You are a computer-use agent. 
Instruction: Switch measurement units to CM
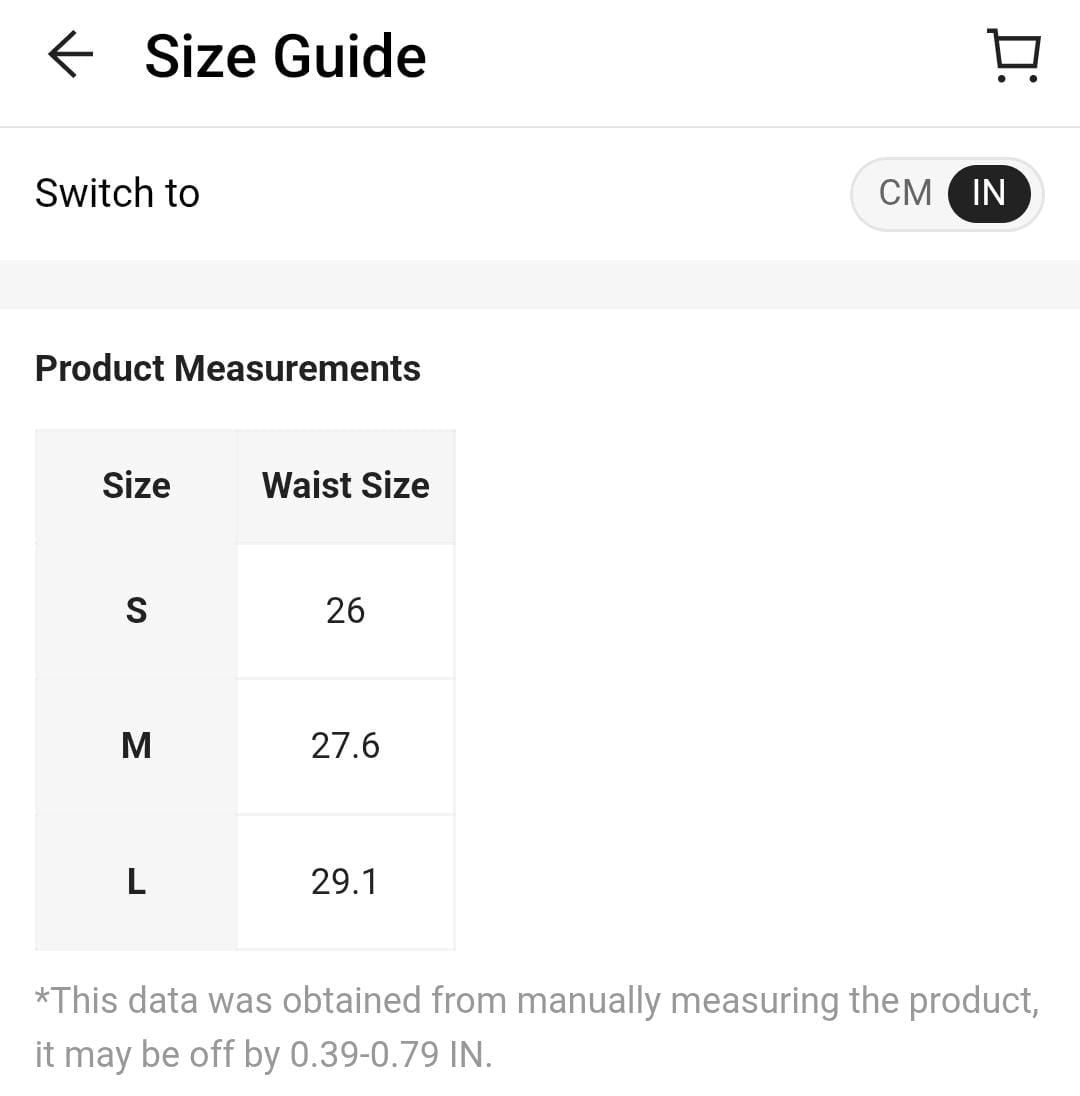[905, 193]
